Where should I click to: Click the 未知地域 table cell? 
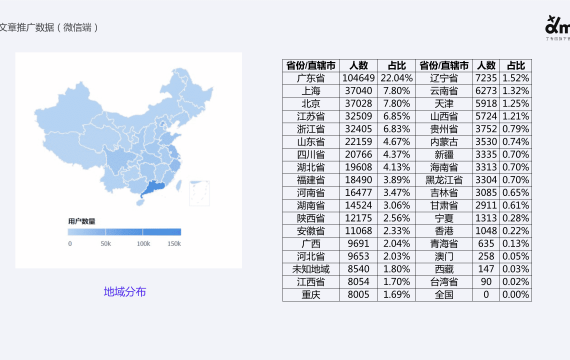point(311,269)
